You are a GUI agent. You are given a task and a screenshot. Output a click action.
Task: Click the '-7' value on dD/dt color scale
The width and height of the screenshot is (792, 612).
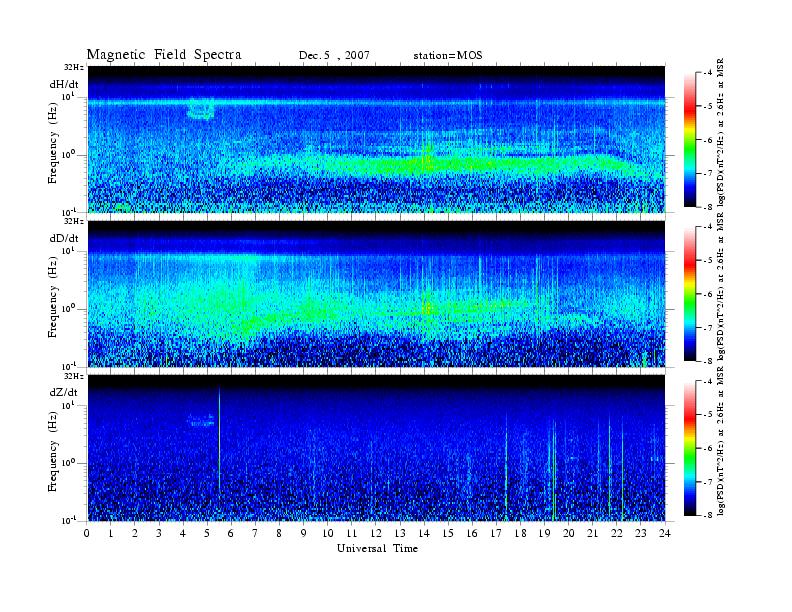click(x=709, y=328)
